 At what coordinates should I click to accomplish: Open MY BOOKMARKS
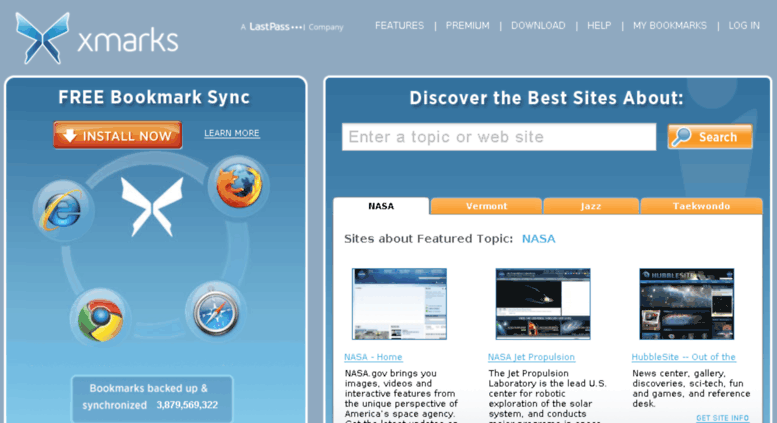click(x=670, y=26)
